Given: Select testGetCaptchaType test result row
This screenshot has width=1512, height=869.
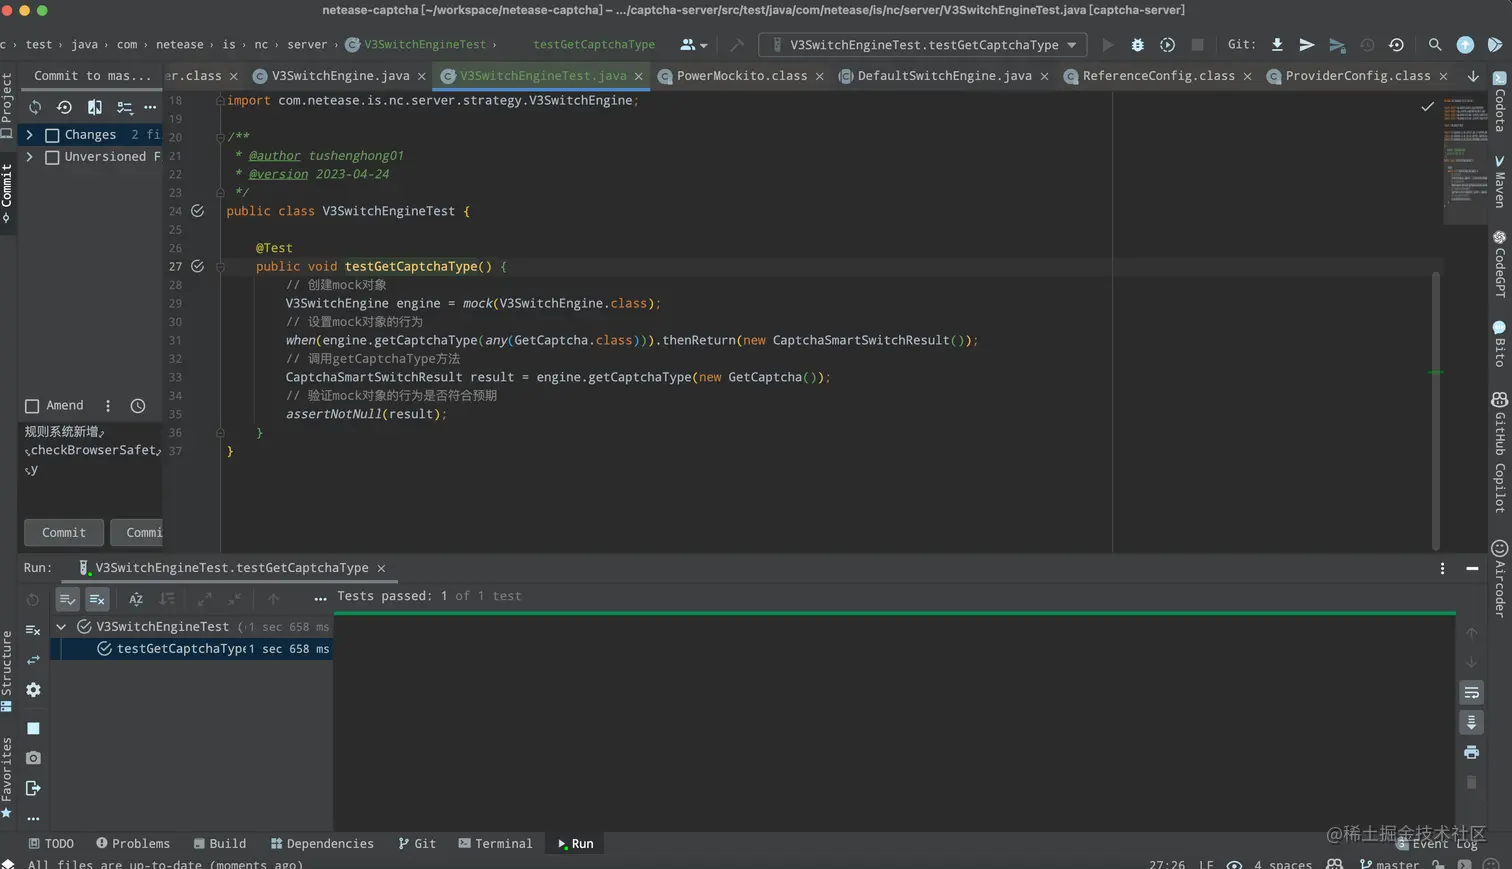Looking at the screenshot, I should [x=191, y=649].
